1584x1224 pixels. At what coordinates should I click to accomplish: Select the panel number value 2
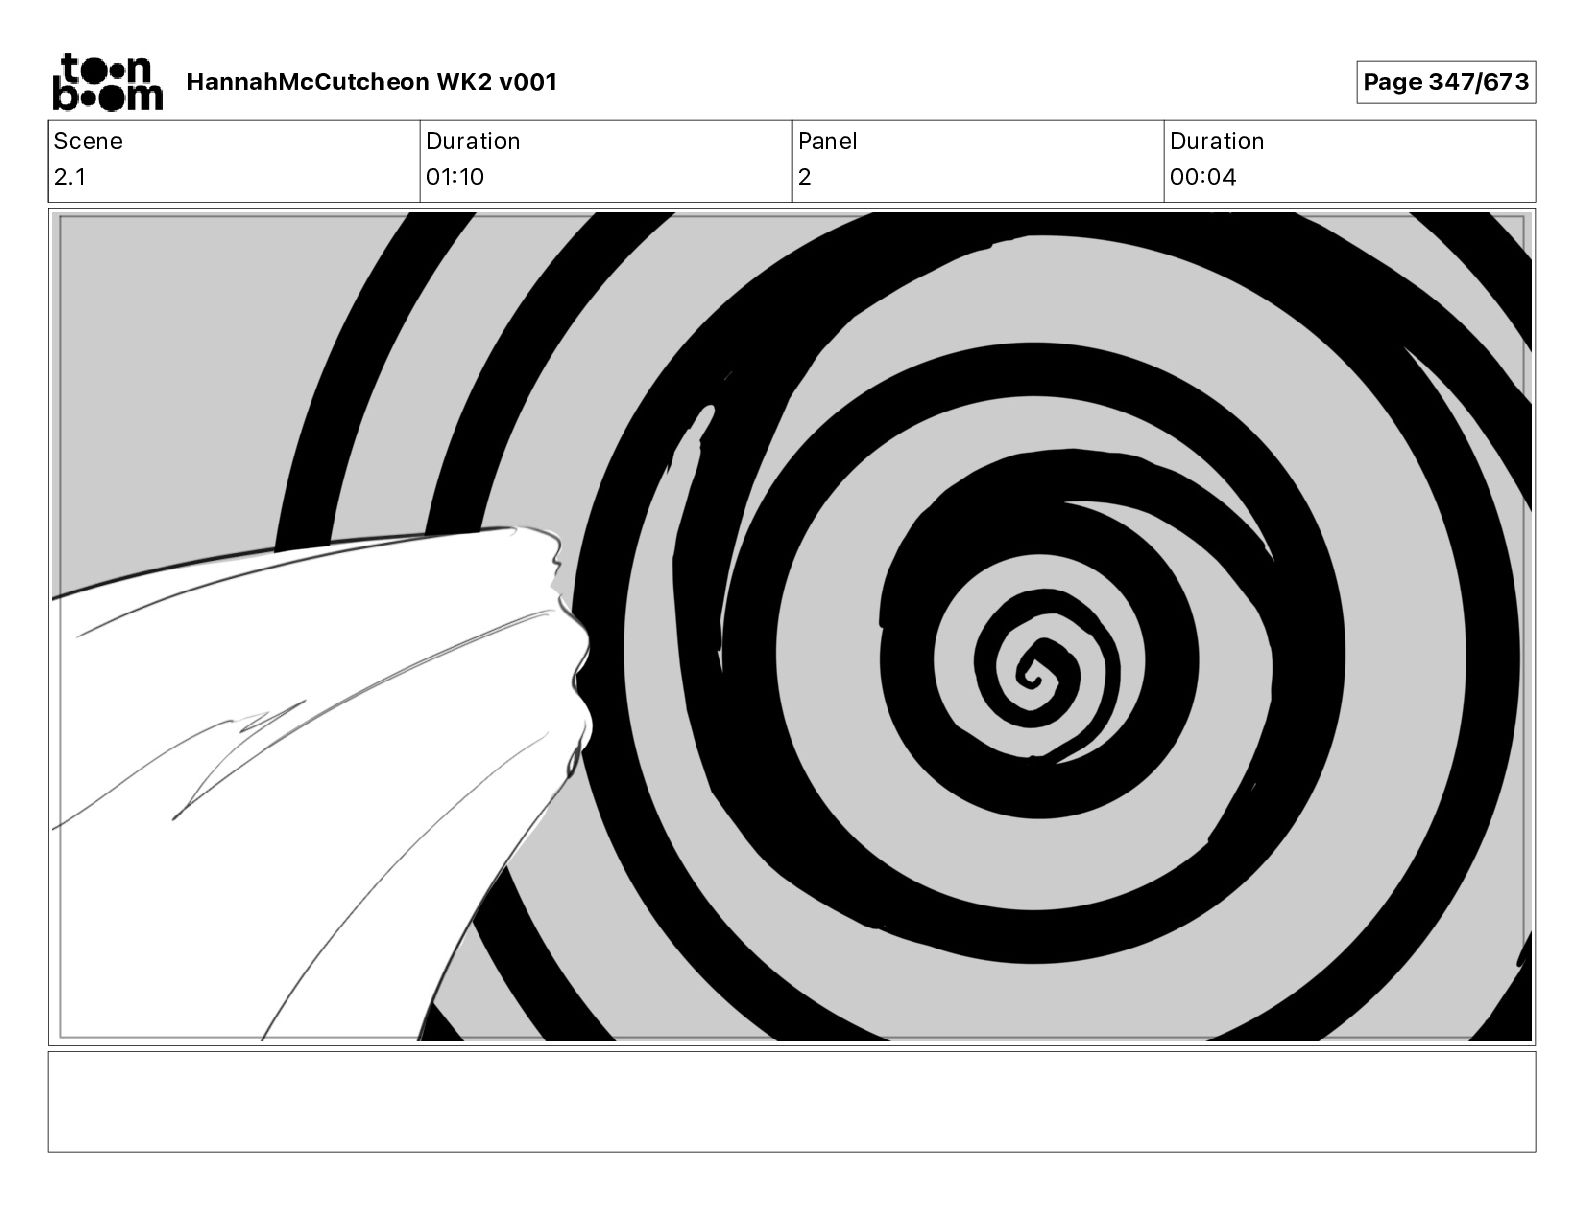coord(804,177)
